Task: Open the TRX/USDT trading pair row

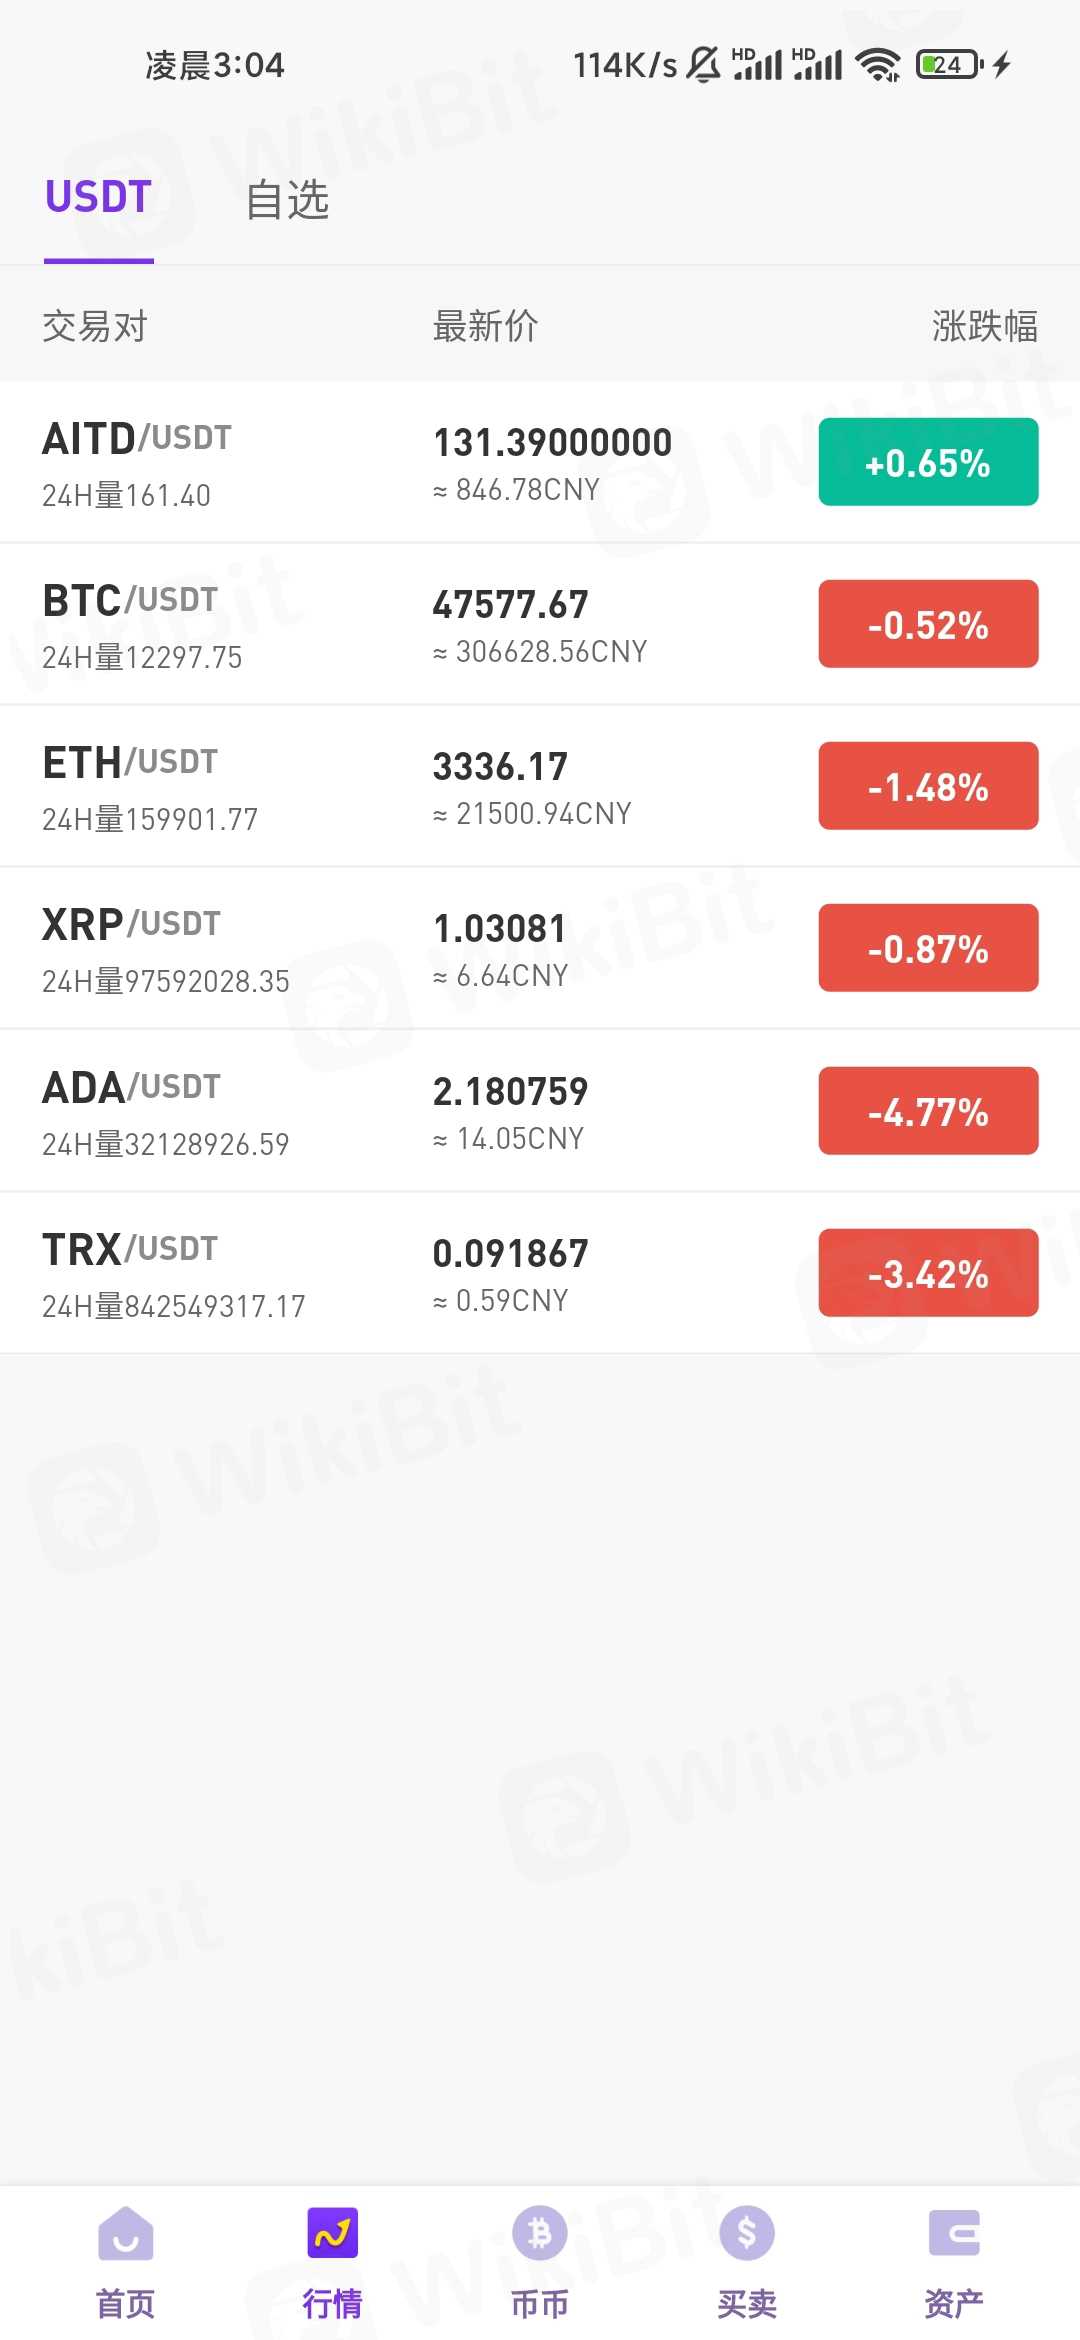Action: [300, 1273]
